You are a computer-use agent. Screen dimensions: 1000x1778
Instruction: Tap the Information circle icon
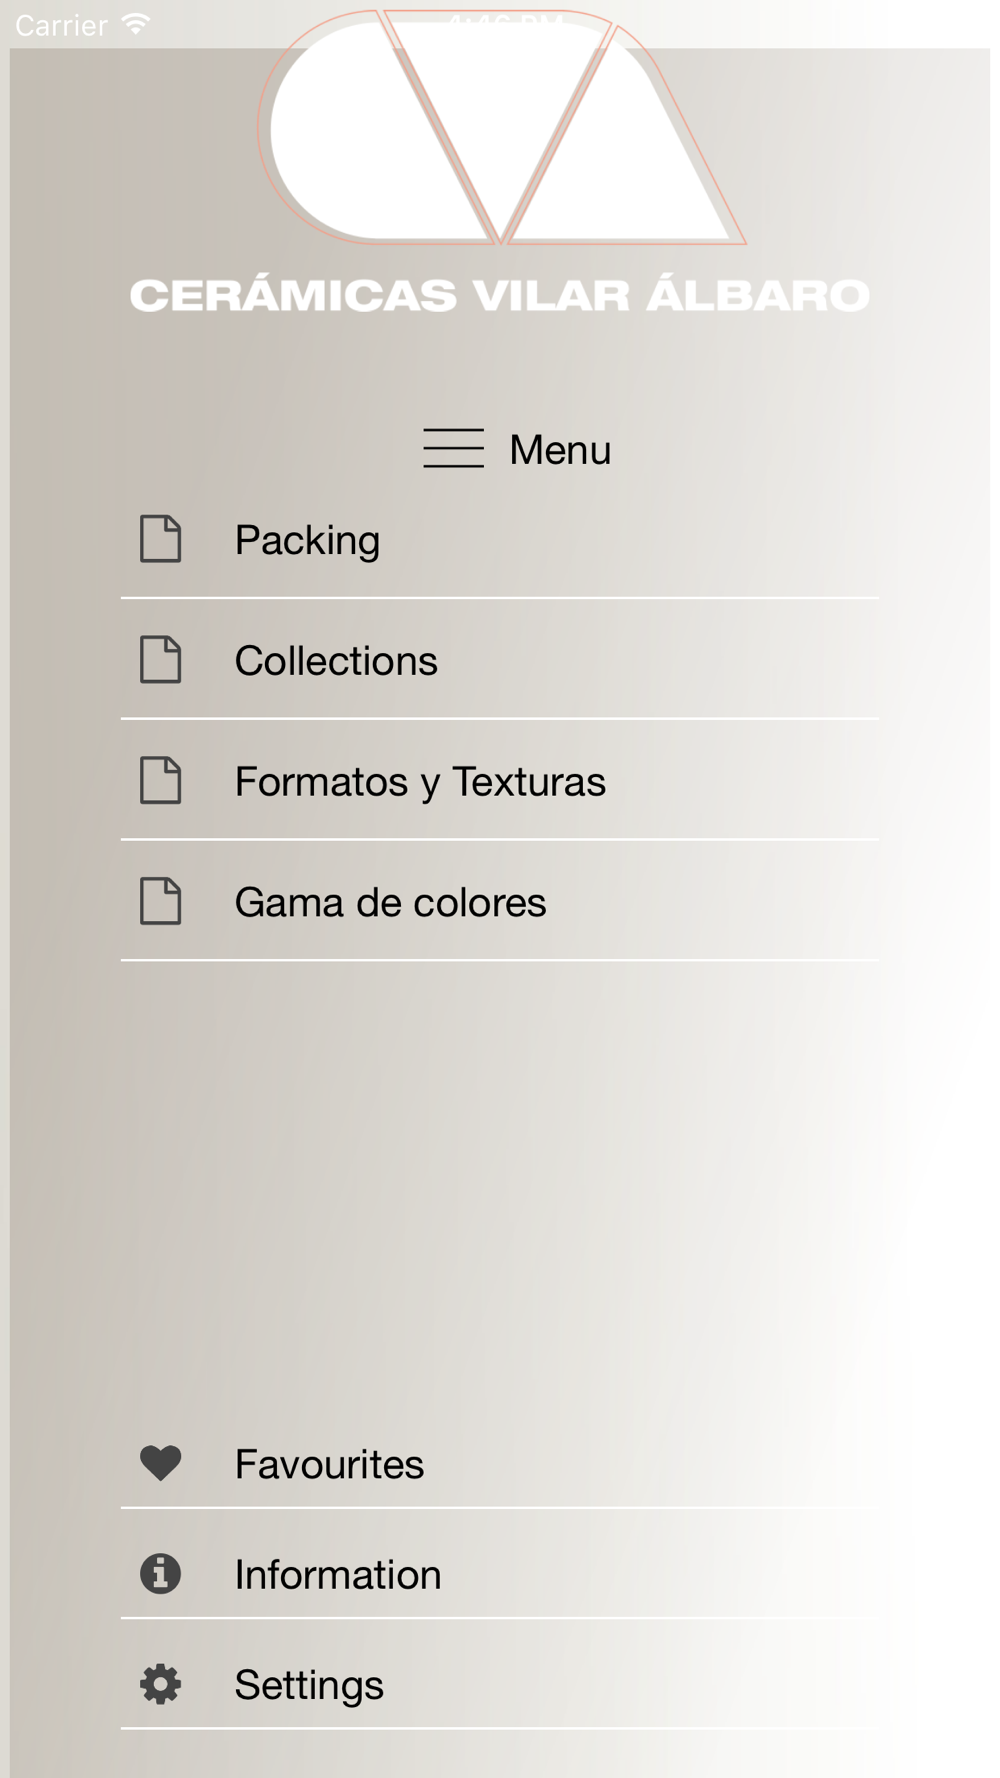click(x=160, y=1573)
